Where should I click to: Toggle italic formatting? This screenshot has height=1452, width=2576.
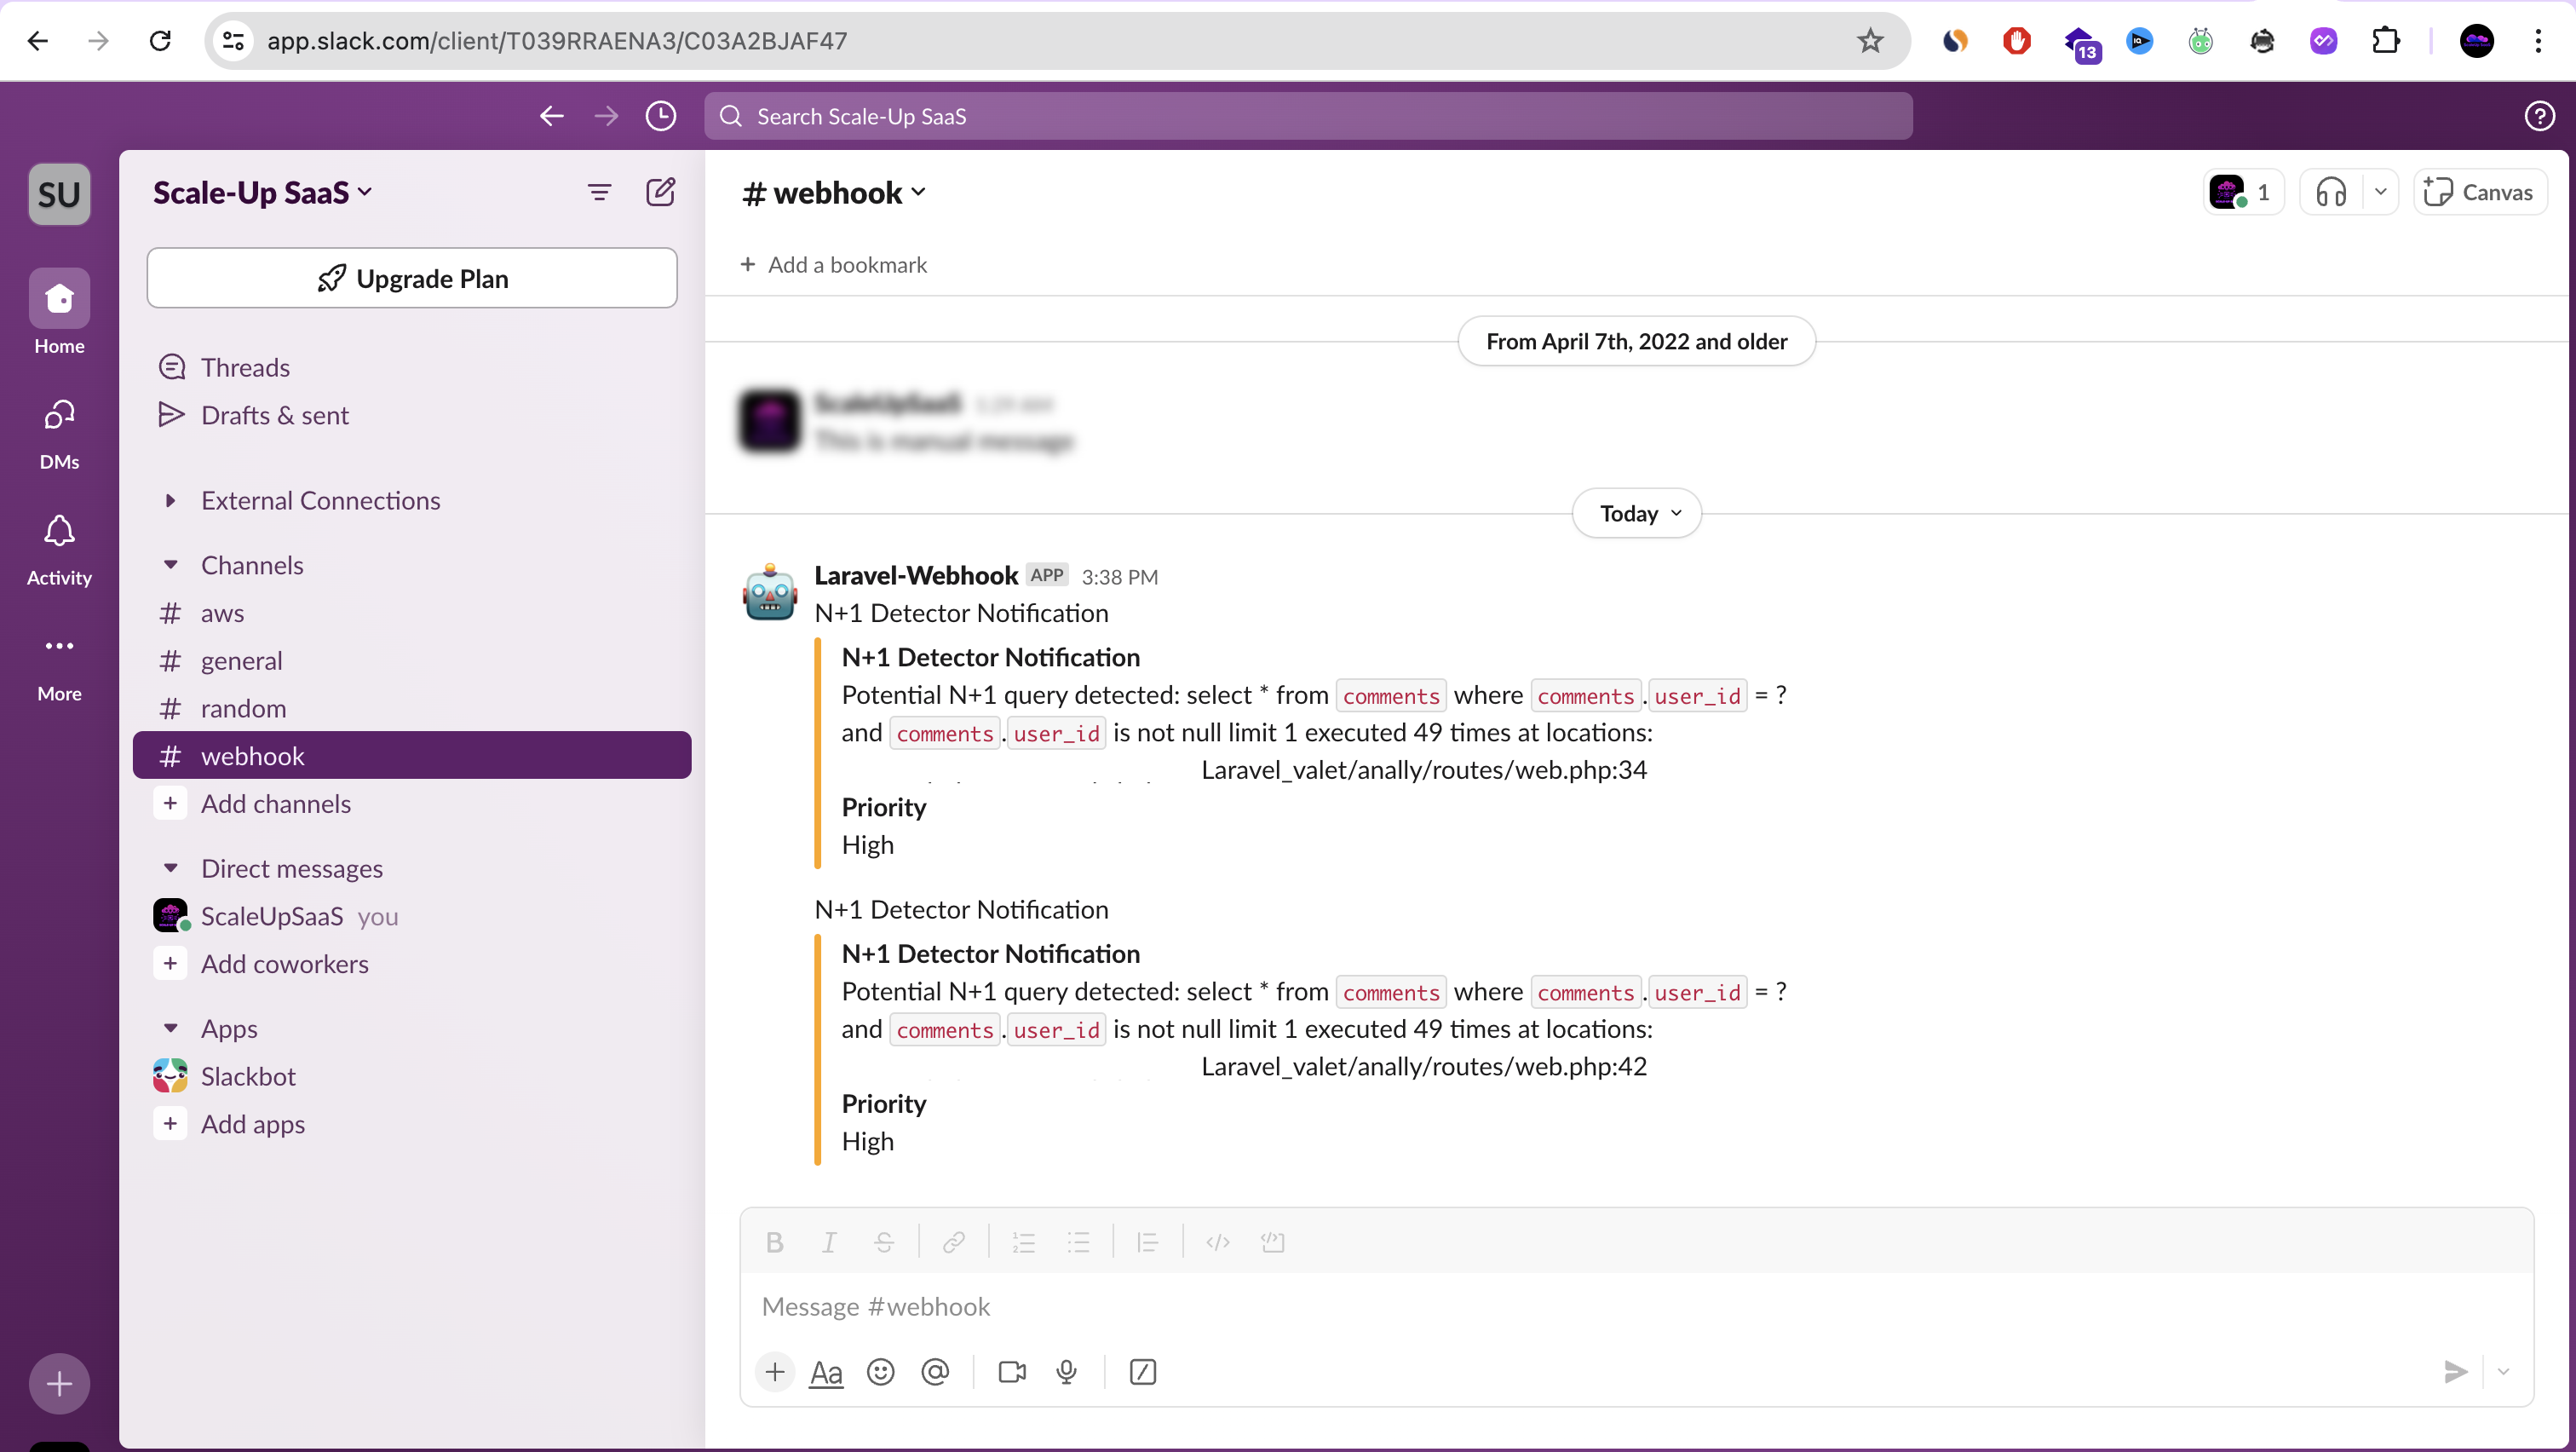pos(828,1242)
